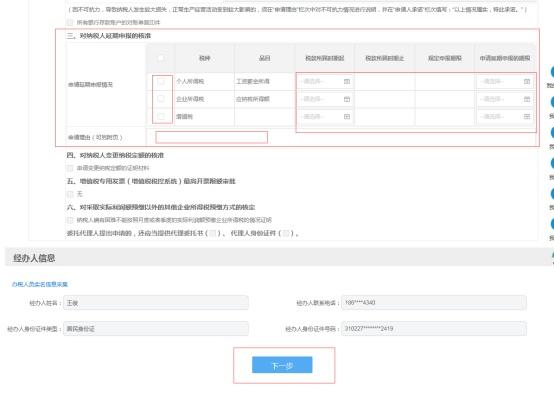Click section heading 四、对纳税人变更纳税定额的核准
This screenshot has height=394, width=554.
tap(115, 155)
